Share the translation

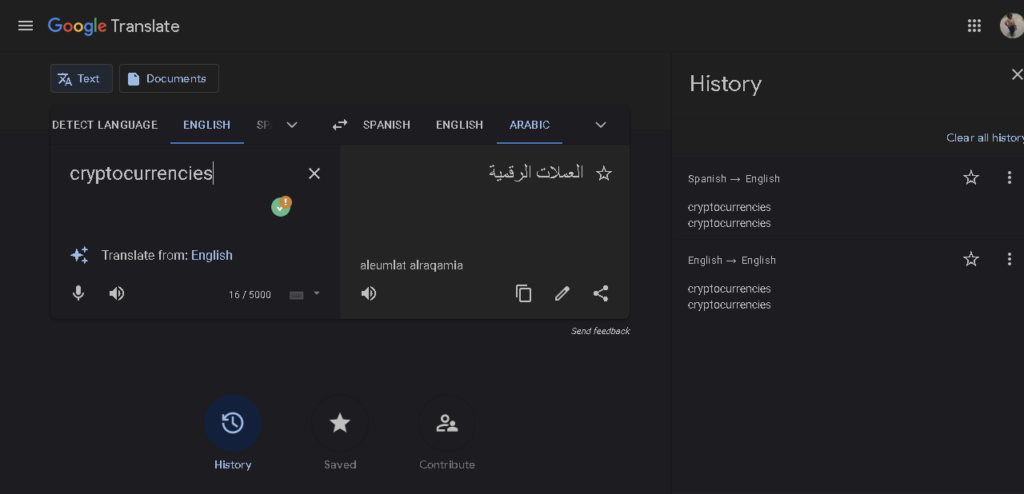[x=601, y=294]
